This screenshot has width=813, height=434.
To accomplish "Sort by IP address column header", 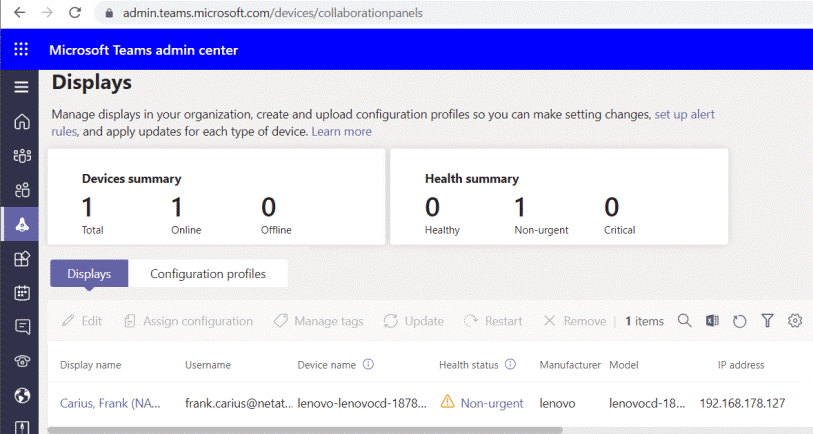I will click(x=741, y=365).
